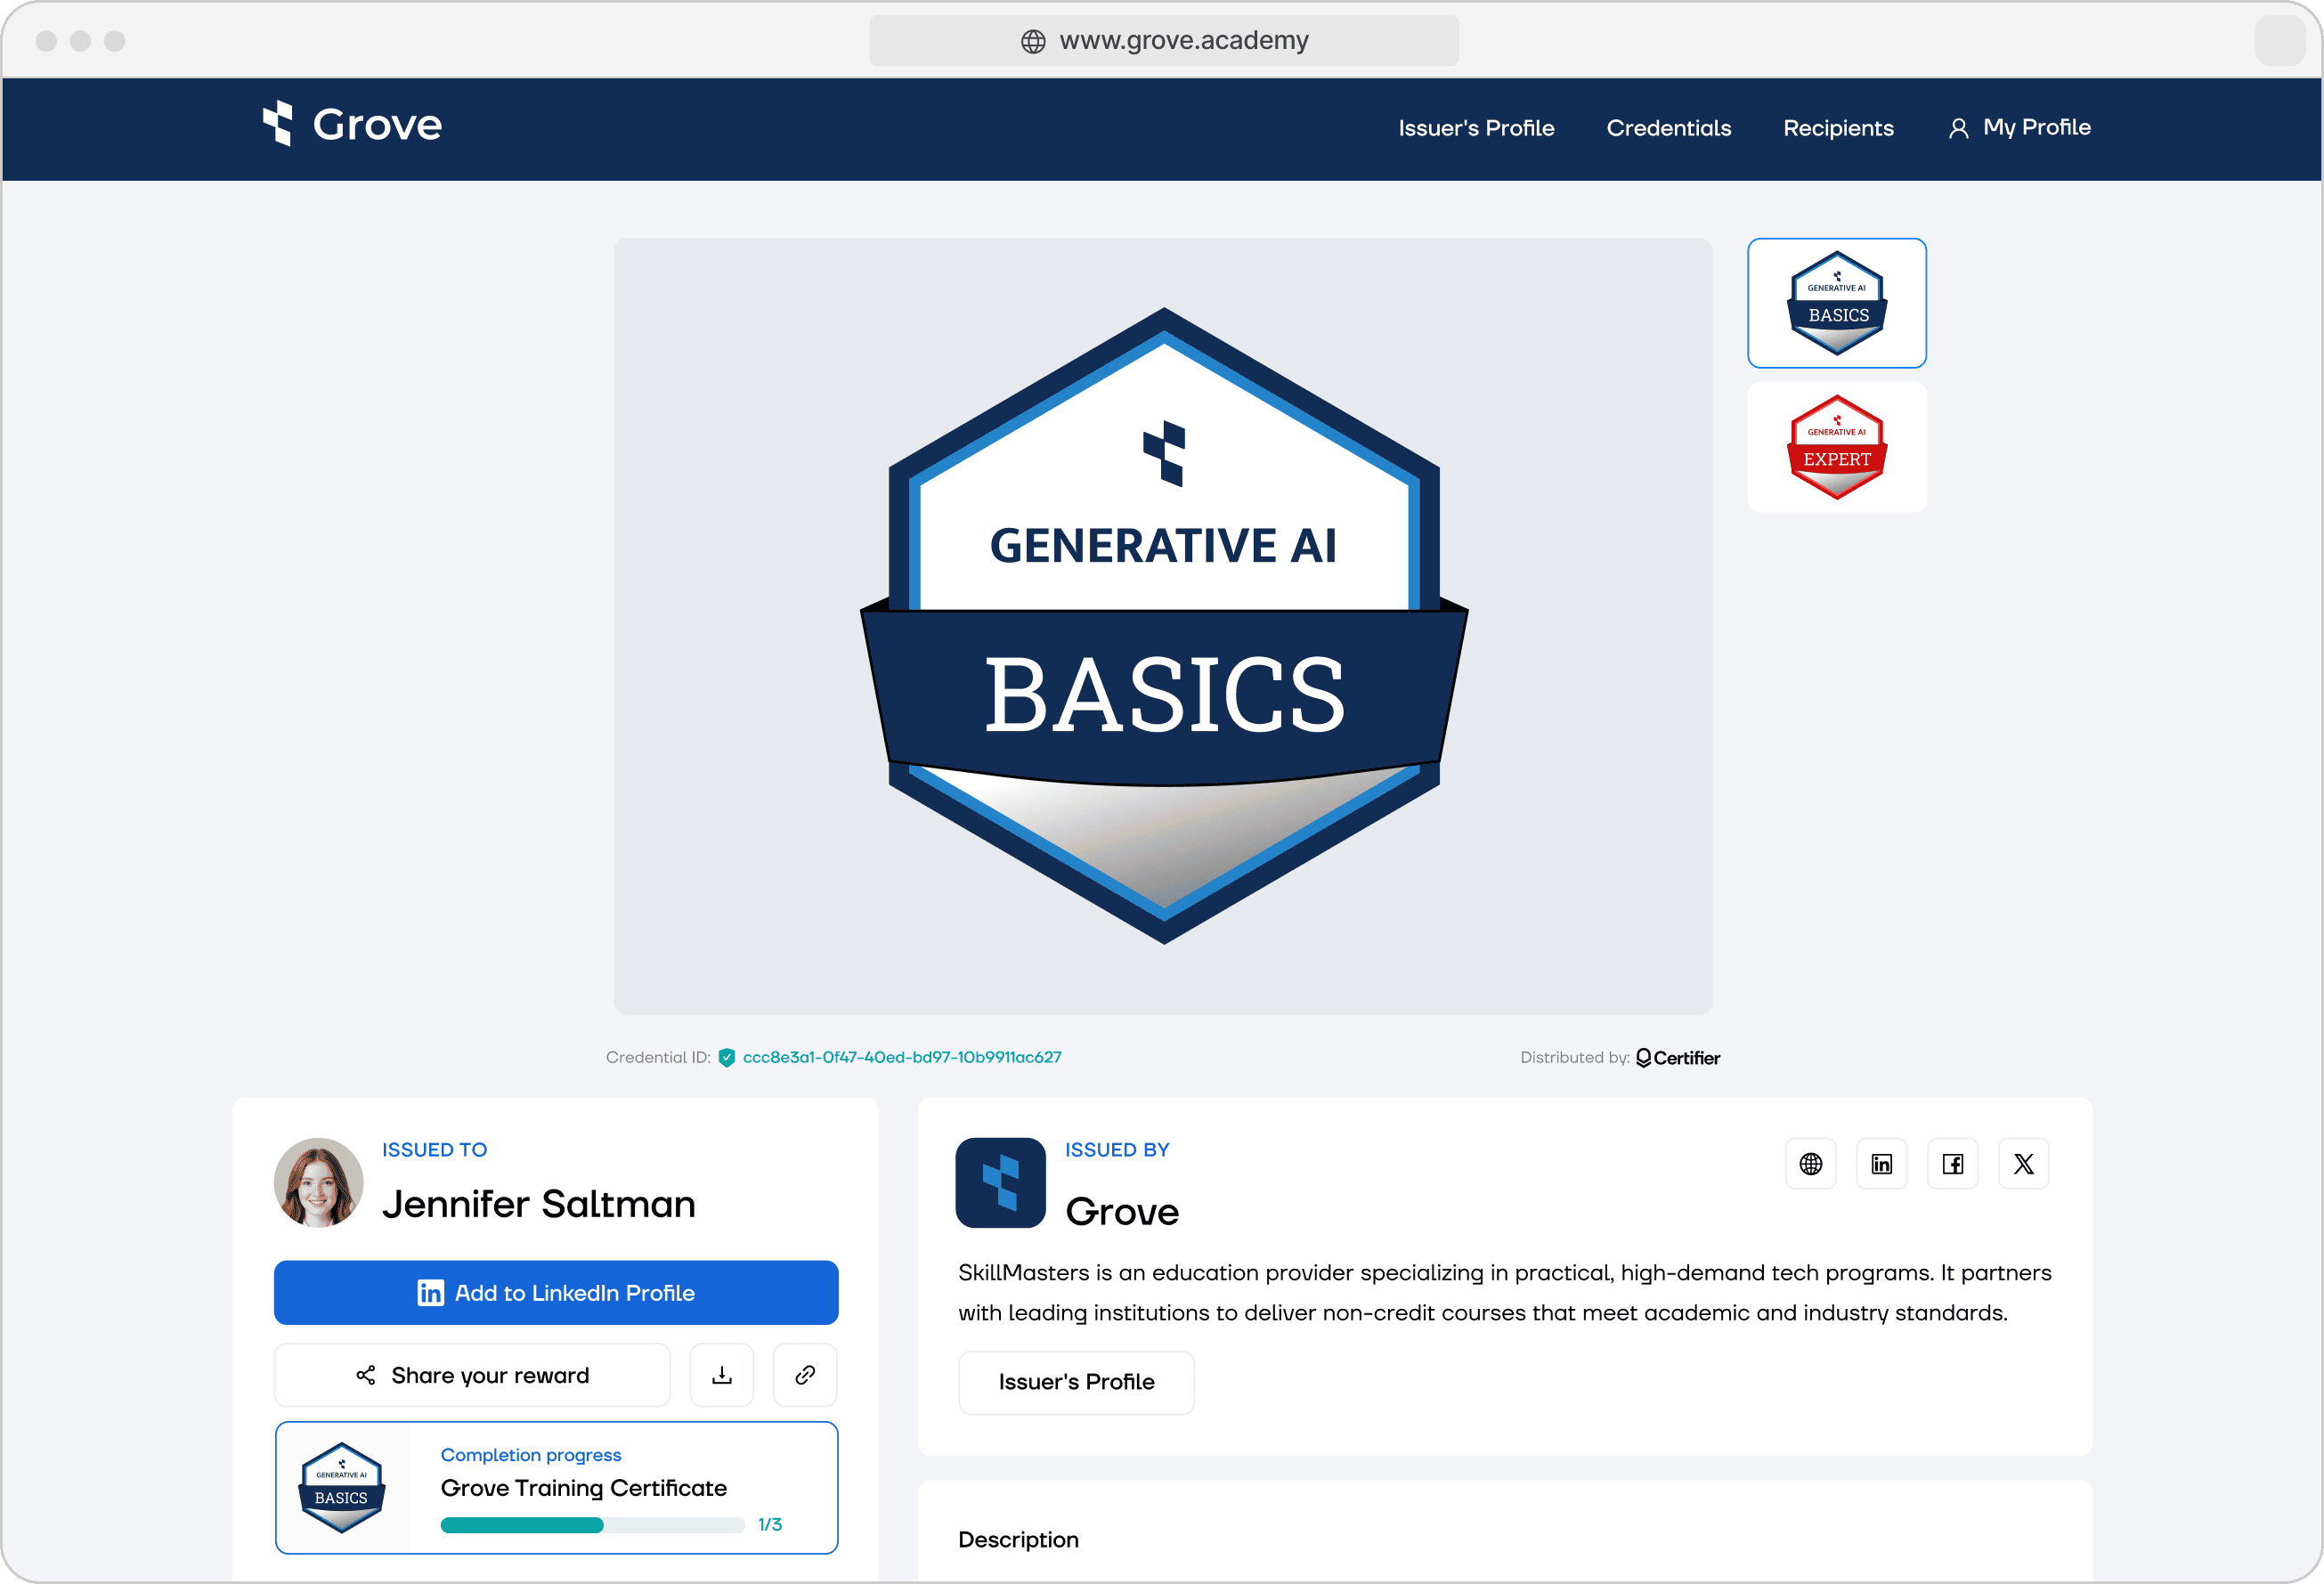
Task: Open Issuer's Profile in top navigation
Action: pyautogui.click(x=1476, y=128)
